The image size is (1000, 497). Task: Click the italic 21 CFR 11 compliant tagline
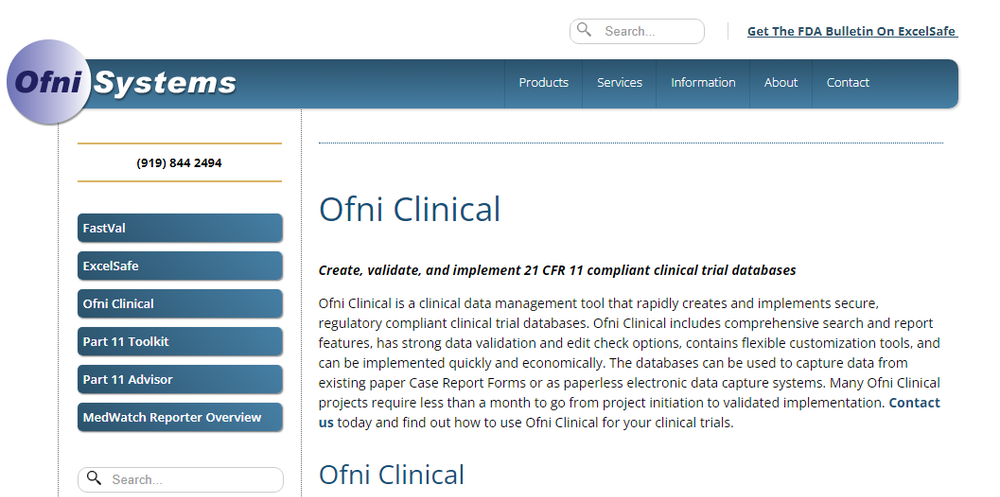tap(557, 270)
